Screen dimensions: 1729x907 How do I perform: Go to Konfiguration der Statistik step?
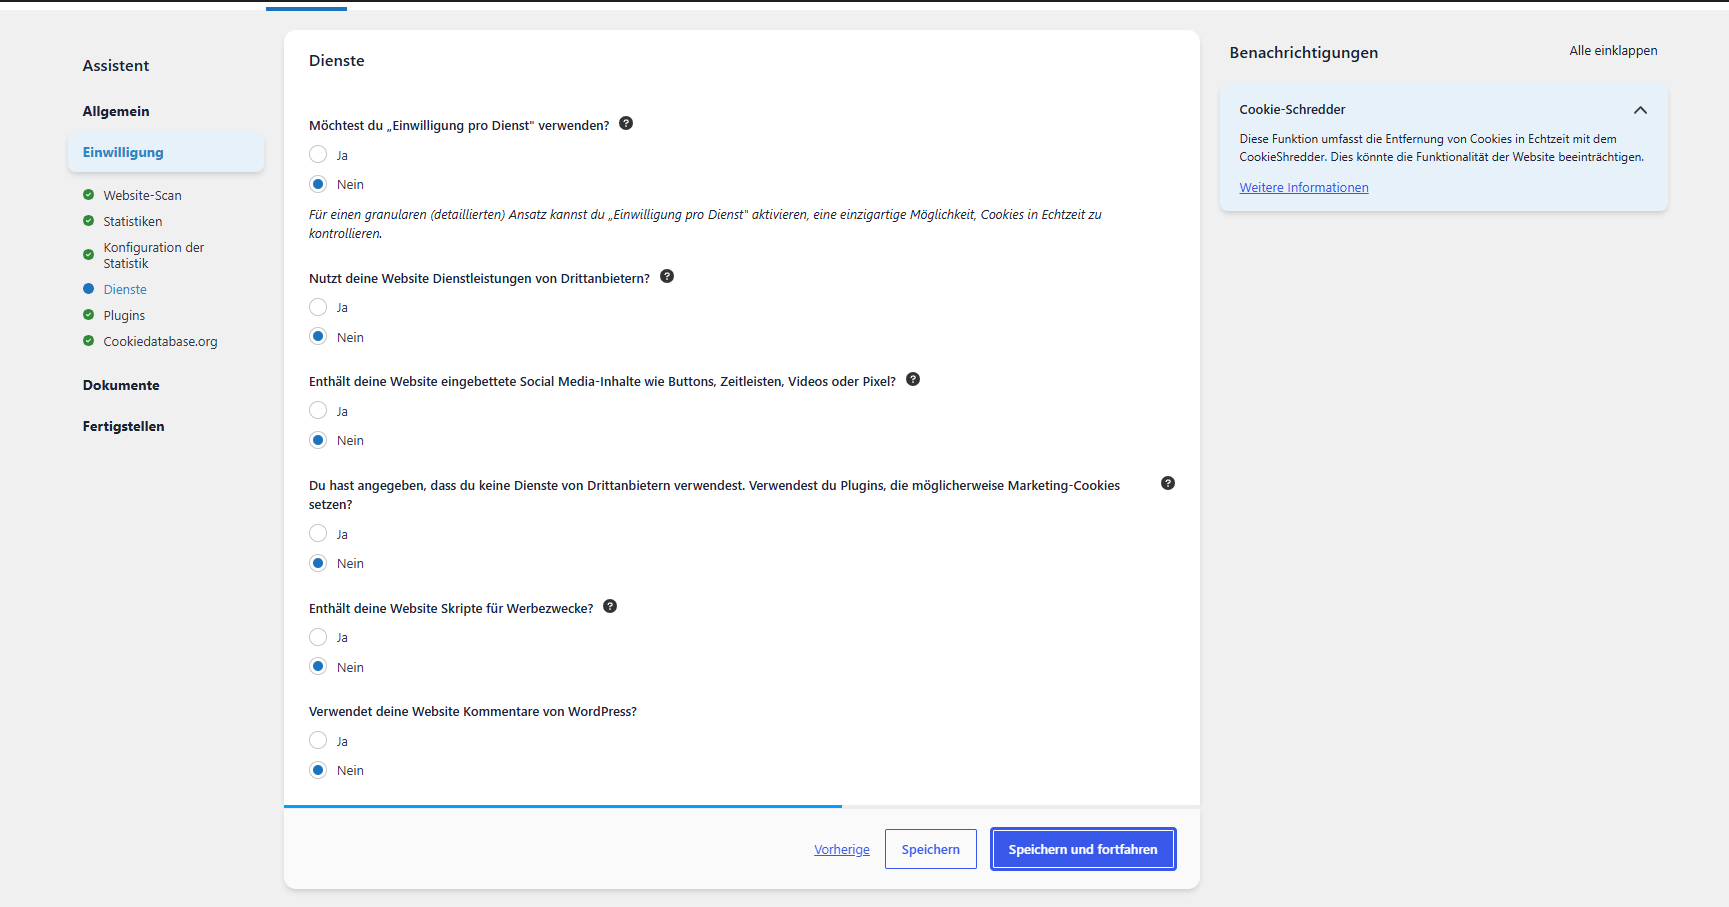tap(154, 255)
